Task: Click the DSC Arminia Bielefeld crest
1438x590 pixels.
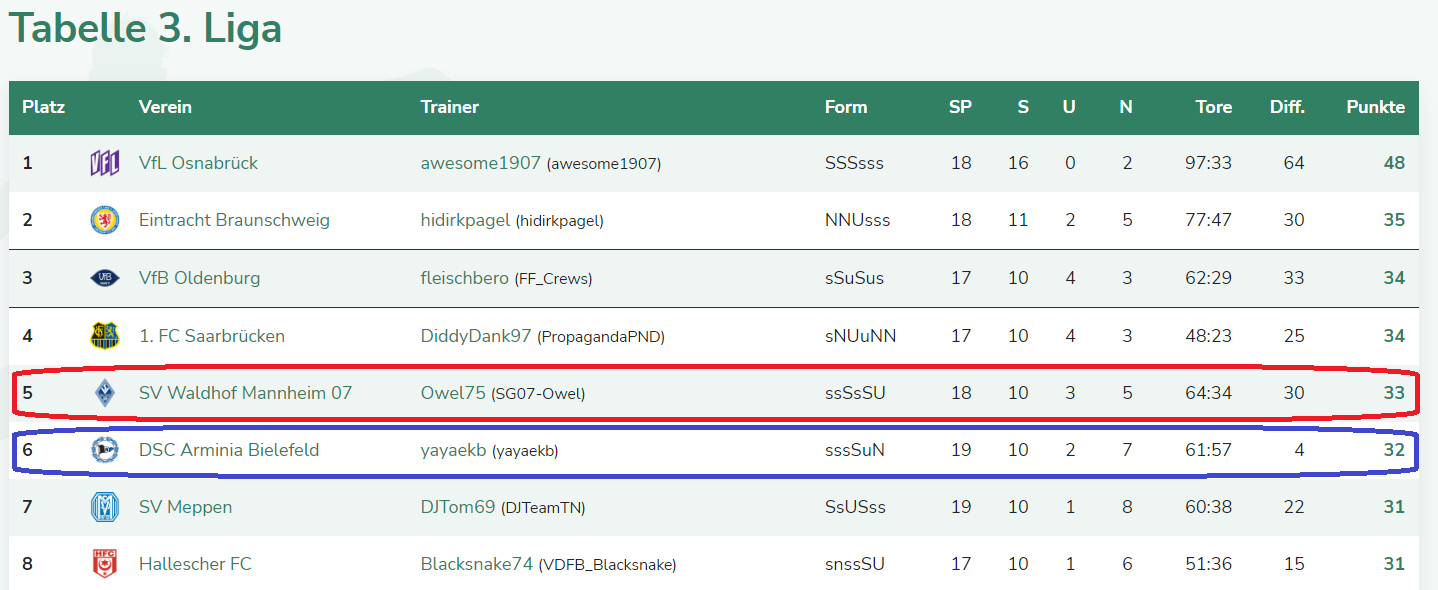Action: (x=104, y=450)
